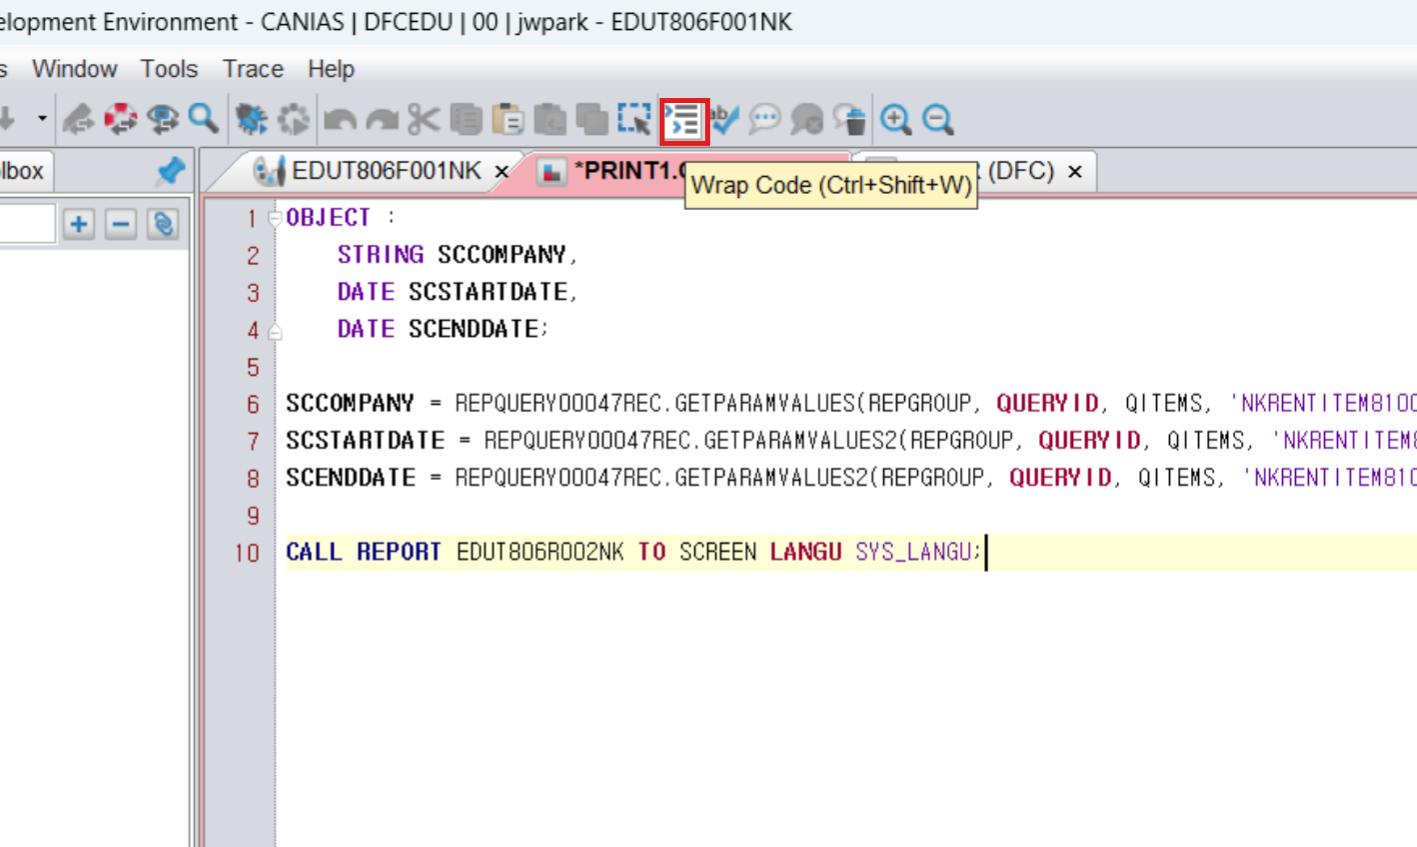Click the plus button in the Toolbox panel
The height and width of the screenshot is (847, 1417).
pyautogui.click(x=79, y=224)
